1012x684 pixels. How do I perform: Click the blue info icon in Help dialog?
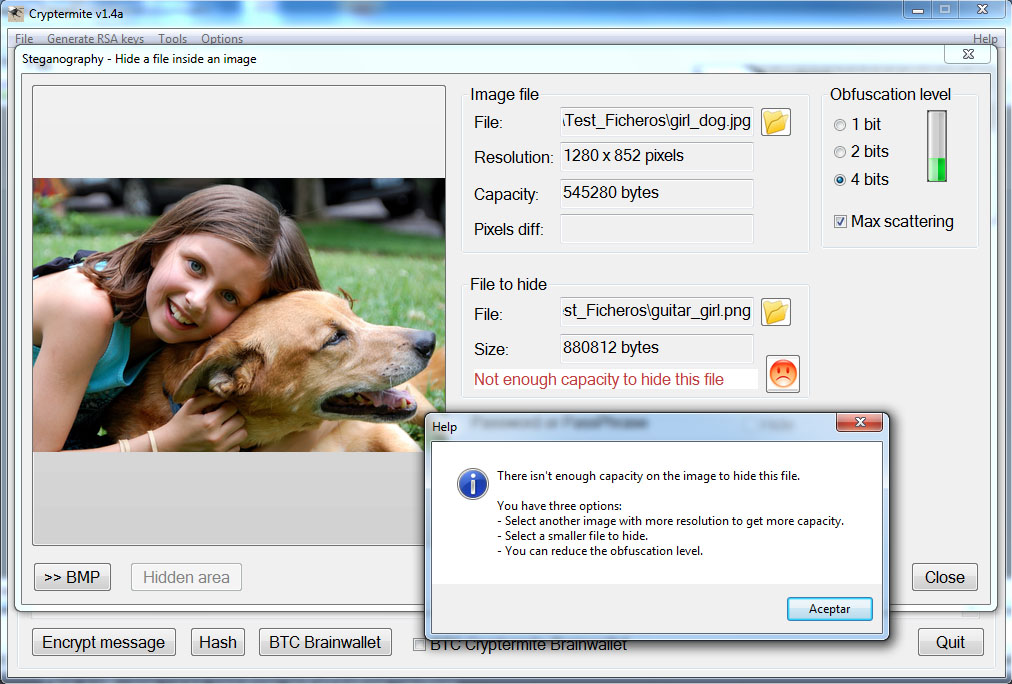click(x=473, y=484)
